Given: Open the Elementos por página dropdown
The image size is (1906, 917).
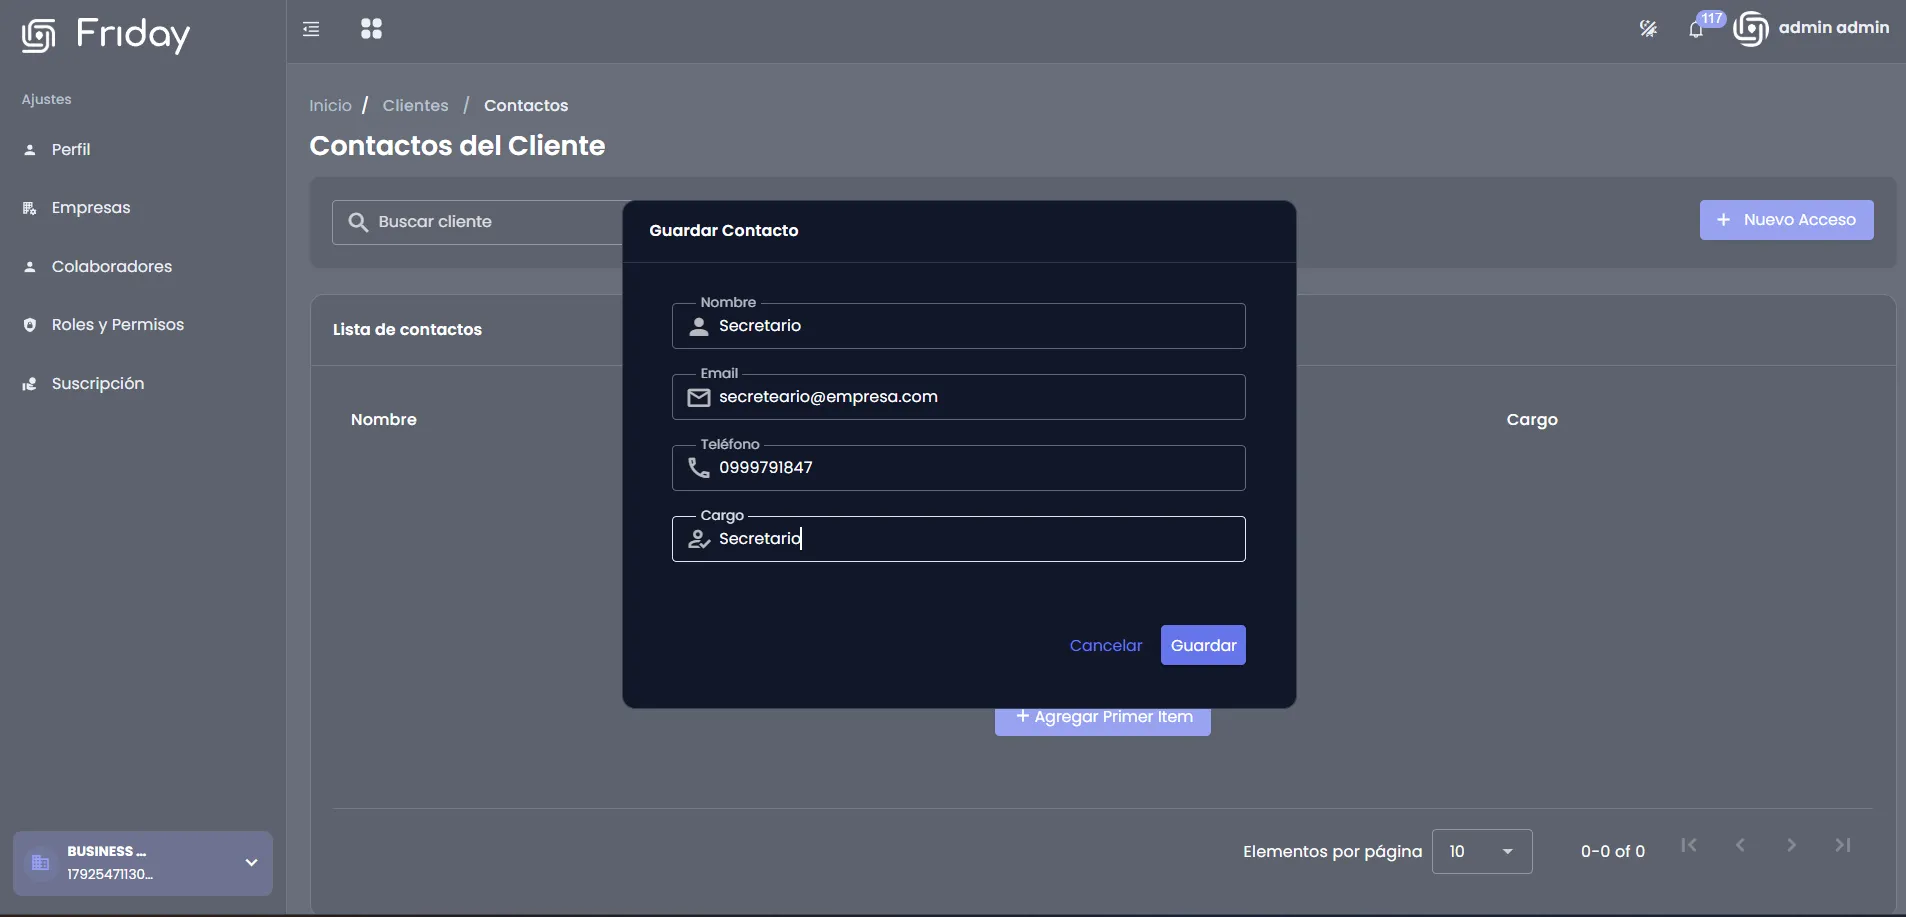Looking at the screenshot, I should point(1482,851).
